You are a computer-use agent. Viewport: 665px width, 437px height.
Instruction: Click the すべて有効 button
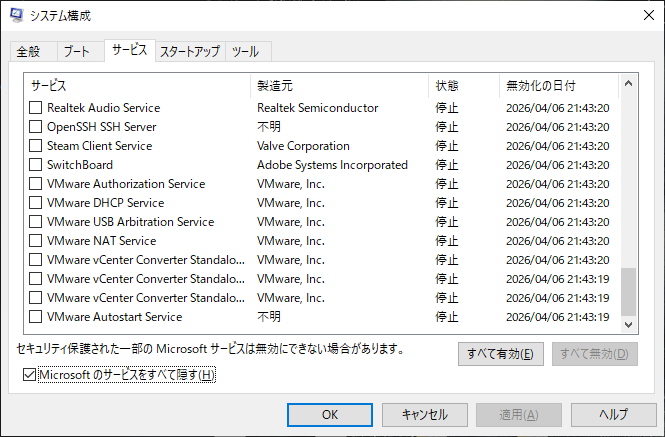(x=500, y=354)
